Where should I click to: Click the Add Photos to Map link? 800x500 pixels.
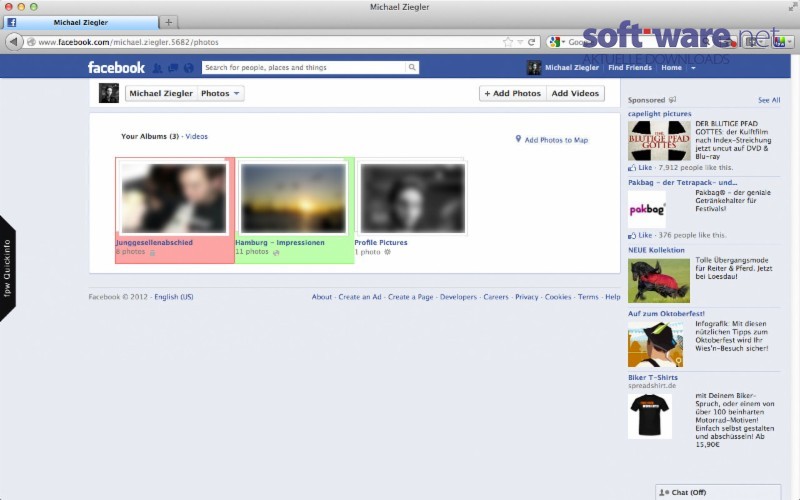coord(556,140)
